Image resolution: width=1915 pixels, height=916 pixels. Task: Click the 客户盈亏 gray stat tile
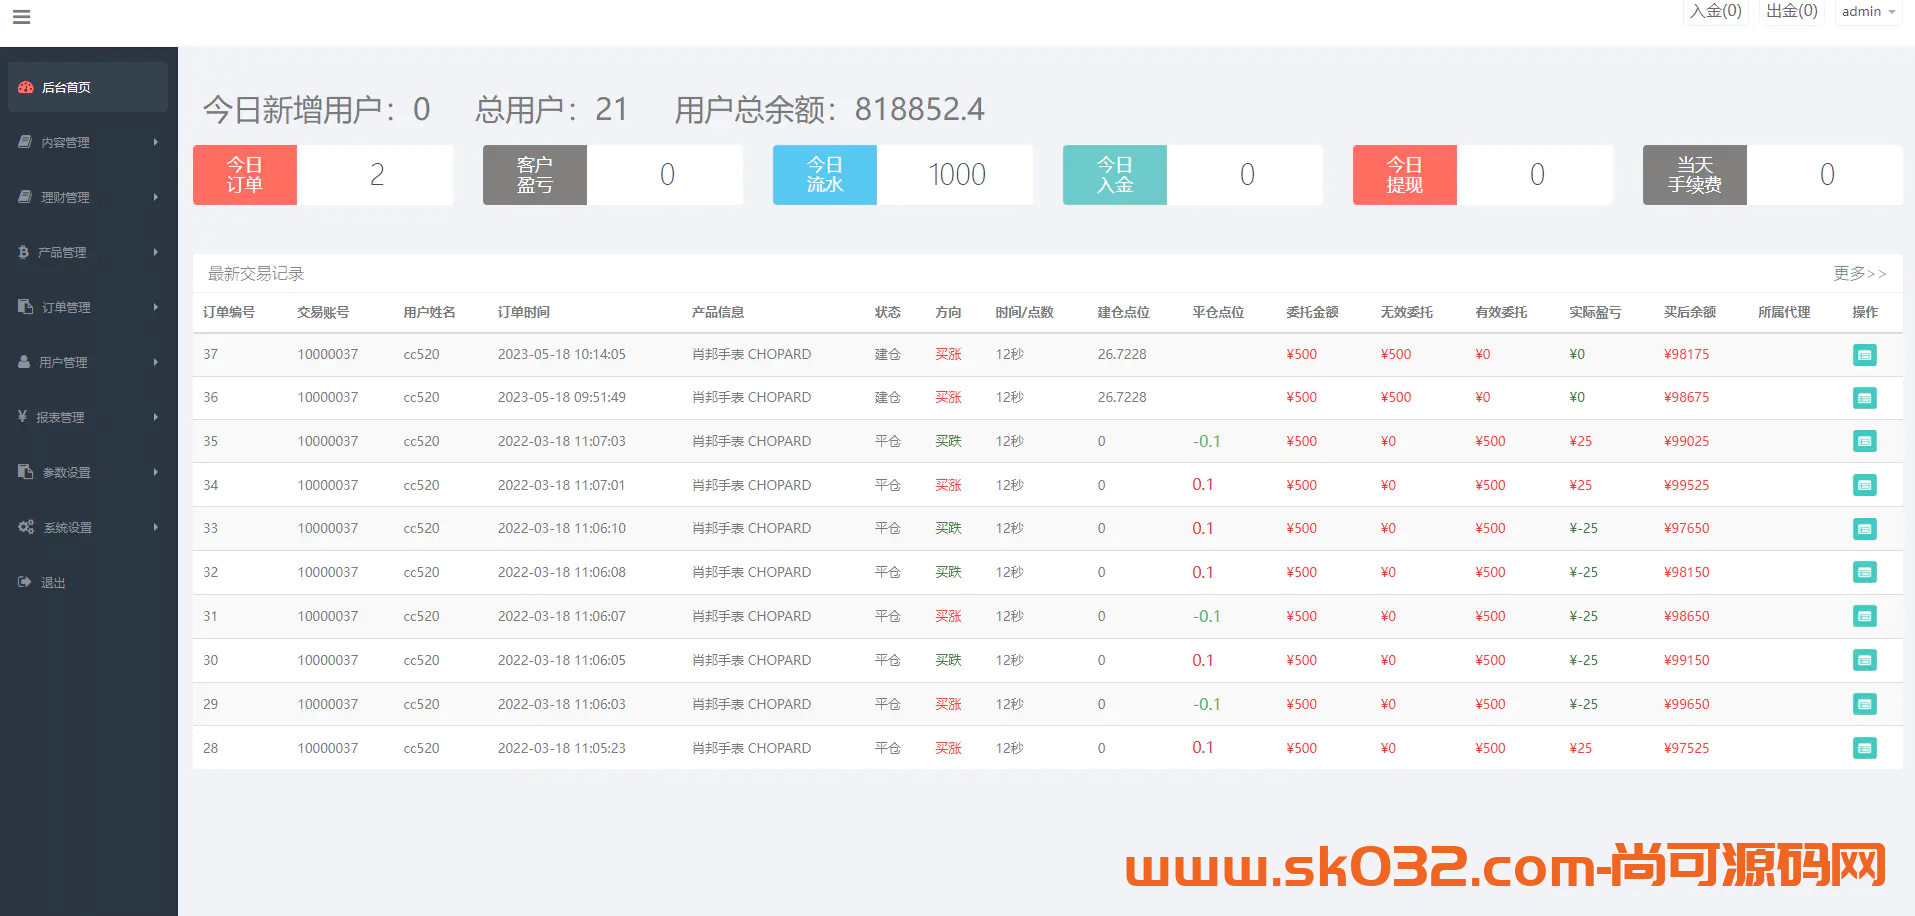(535, 175)
